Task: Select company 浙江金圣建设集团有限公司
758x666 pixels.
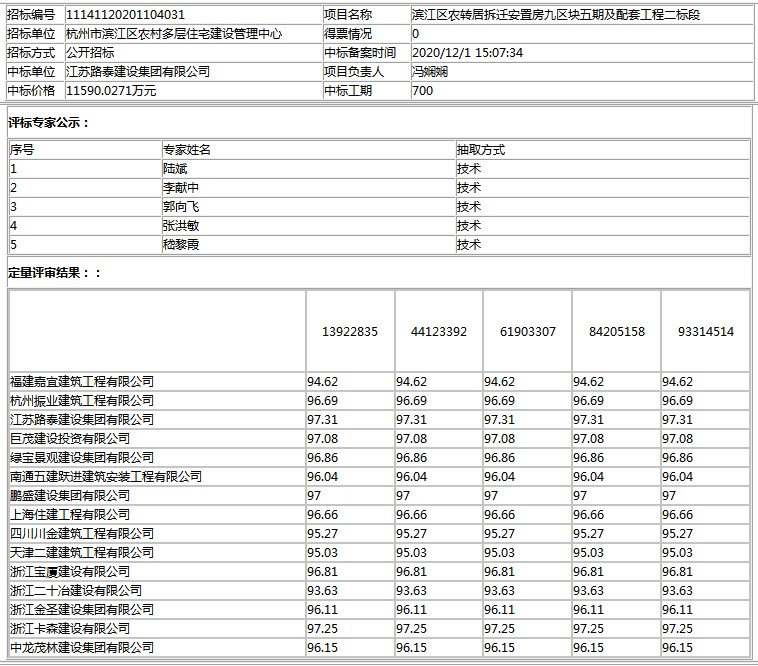Action: click(82, 609)
